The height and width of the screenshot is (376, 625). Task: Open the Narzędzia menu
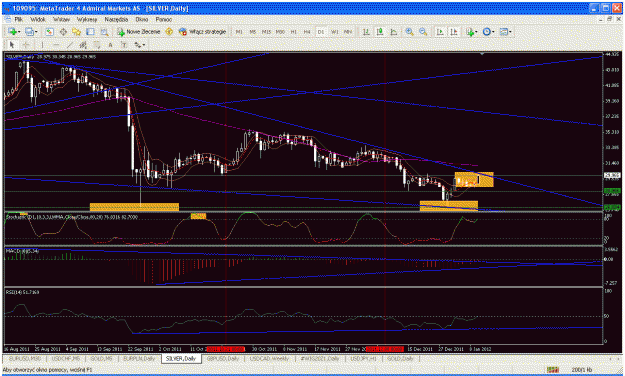coord(116,19)
